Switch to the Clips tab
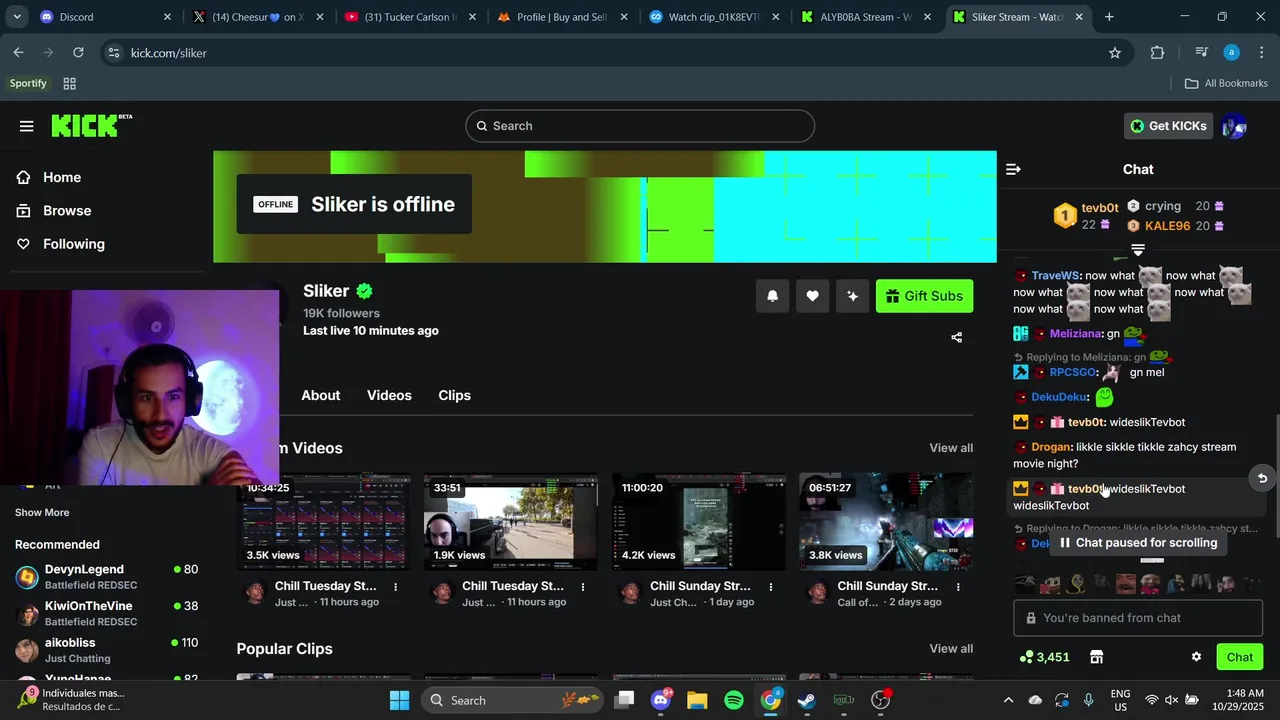The width and height of the screenshot is (1280, 720). [454, 395]
